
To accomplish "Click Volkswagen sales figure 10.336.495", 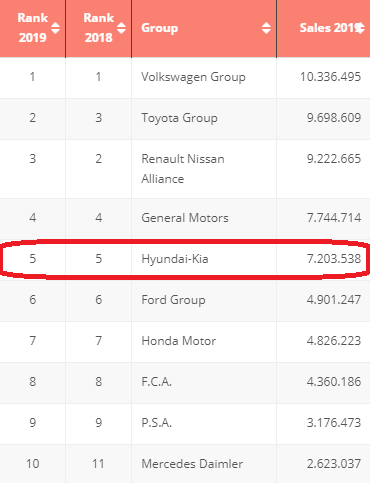I will (x=331, y=77).
